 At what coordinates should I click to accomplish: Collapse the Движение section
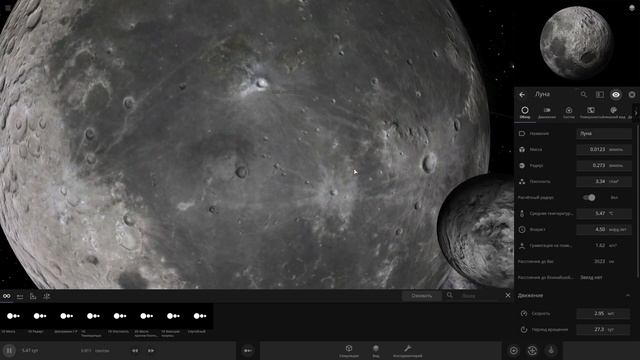tap(627, 295)
